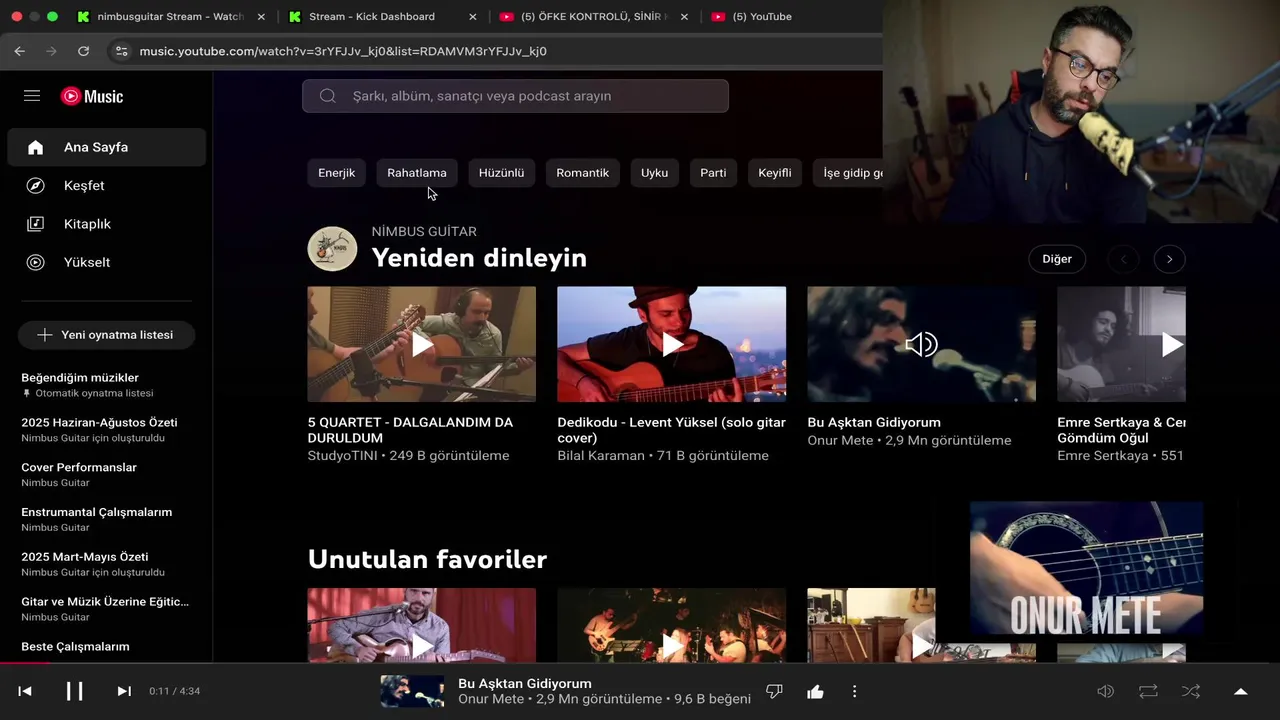This screenshot has height=720, width=1280.
Task: Click the plus icon of Yeni oynatma listesi
Action: point(44,335)
